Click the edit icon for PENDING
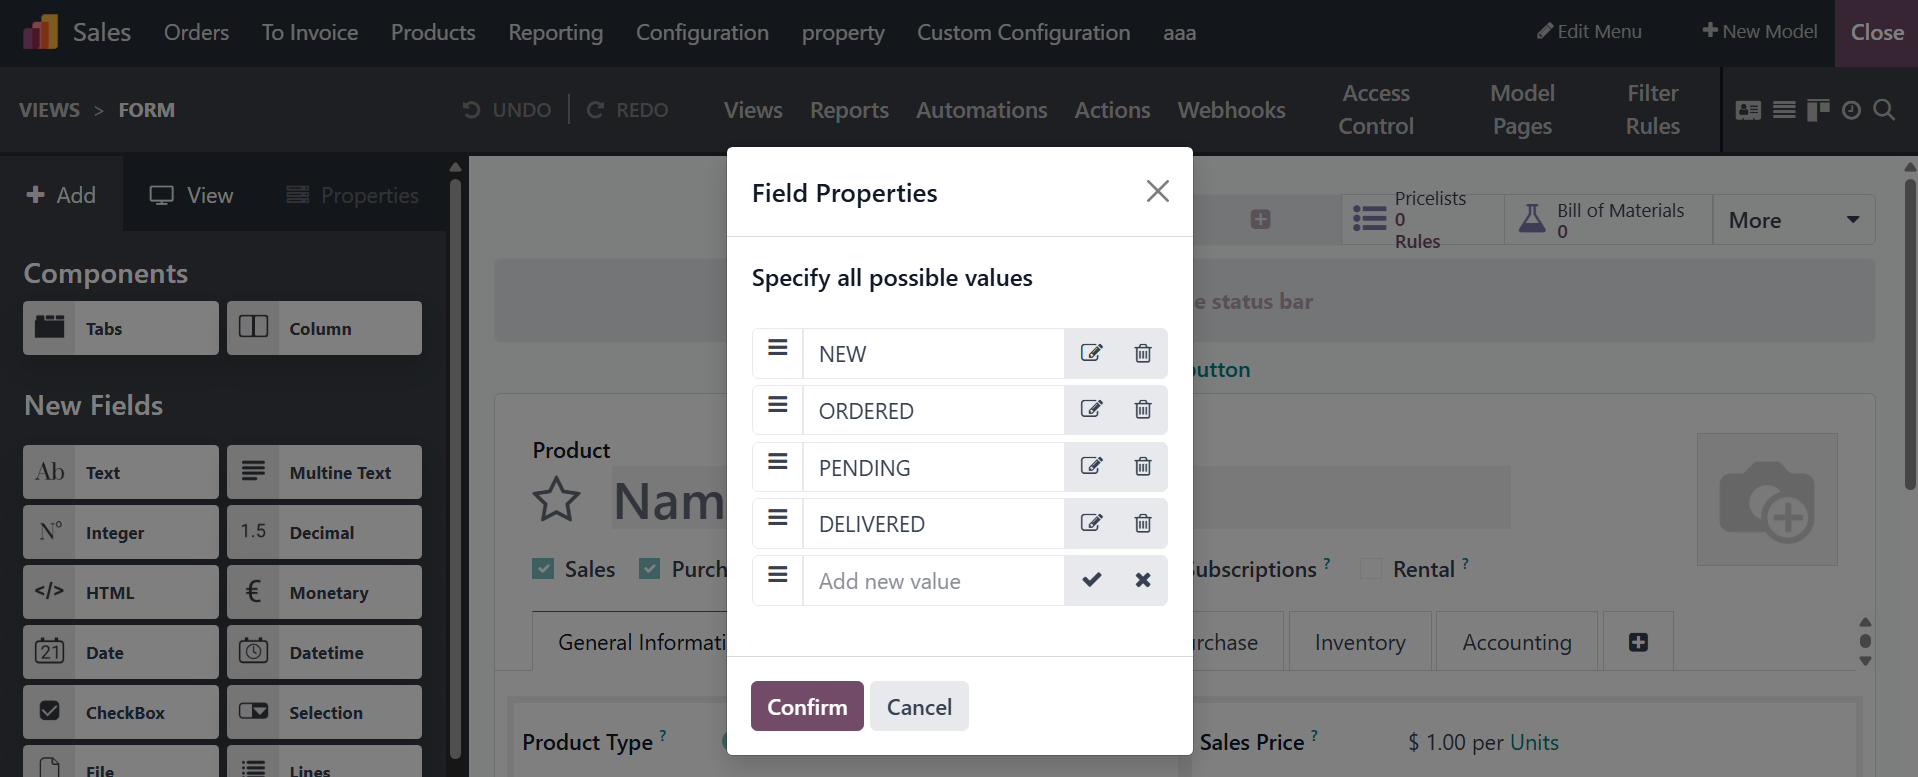Image resolution: width=1918 pixels, height=777 pixels. click(x=1091, y=467)
